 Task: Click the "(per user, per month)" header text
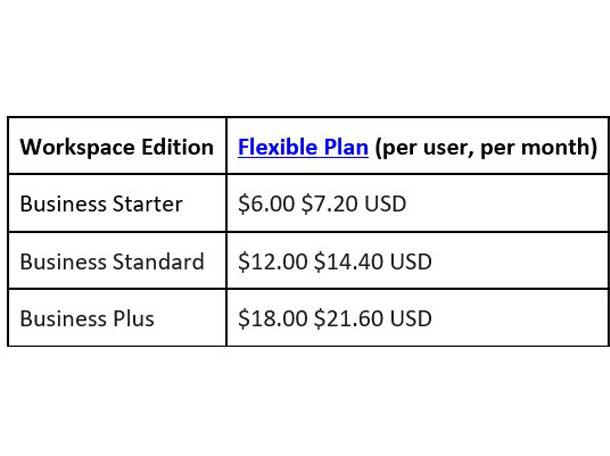click(x=486, y=148)
